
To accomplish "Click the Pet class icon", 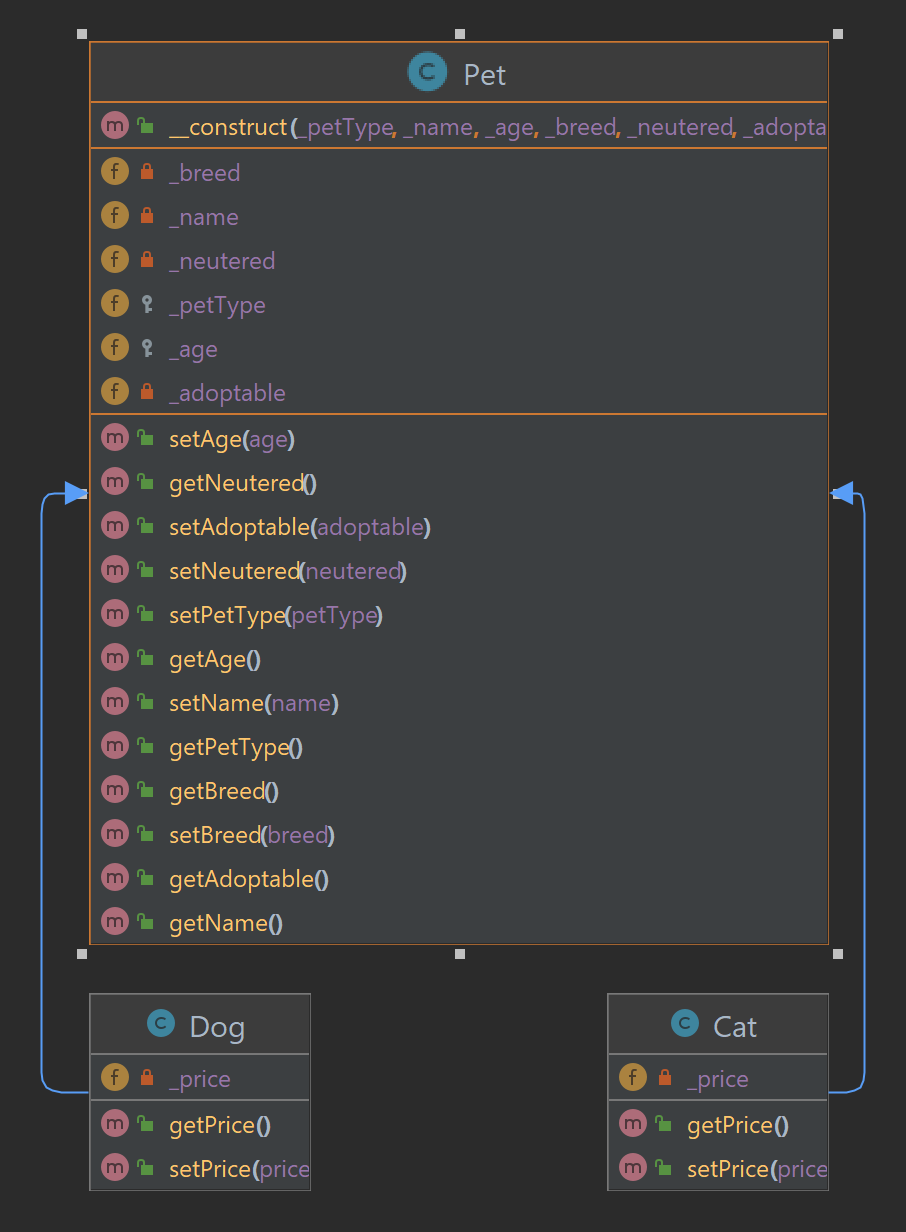I will tap(427, 73).
